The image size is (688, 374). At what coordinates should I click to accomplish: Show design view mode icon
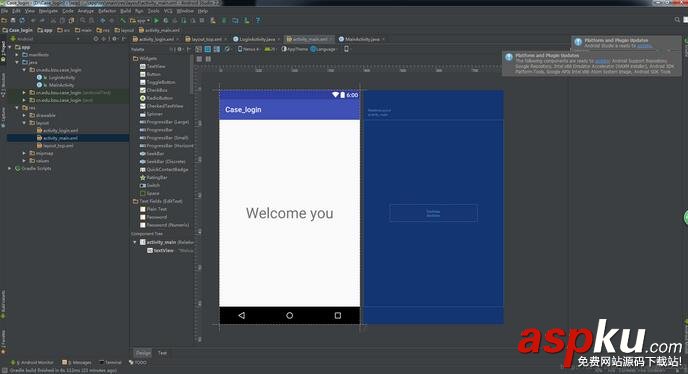click(199, 49)
